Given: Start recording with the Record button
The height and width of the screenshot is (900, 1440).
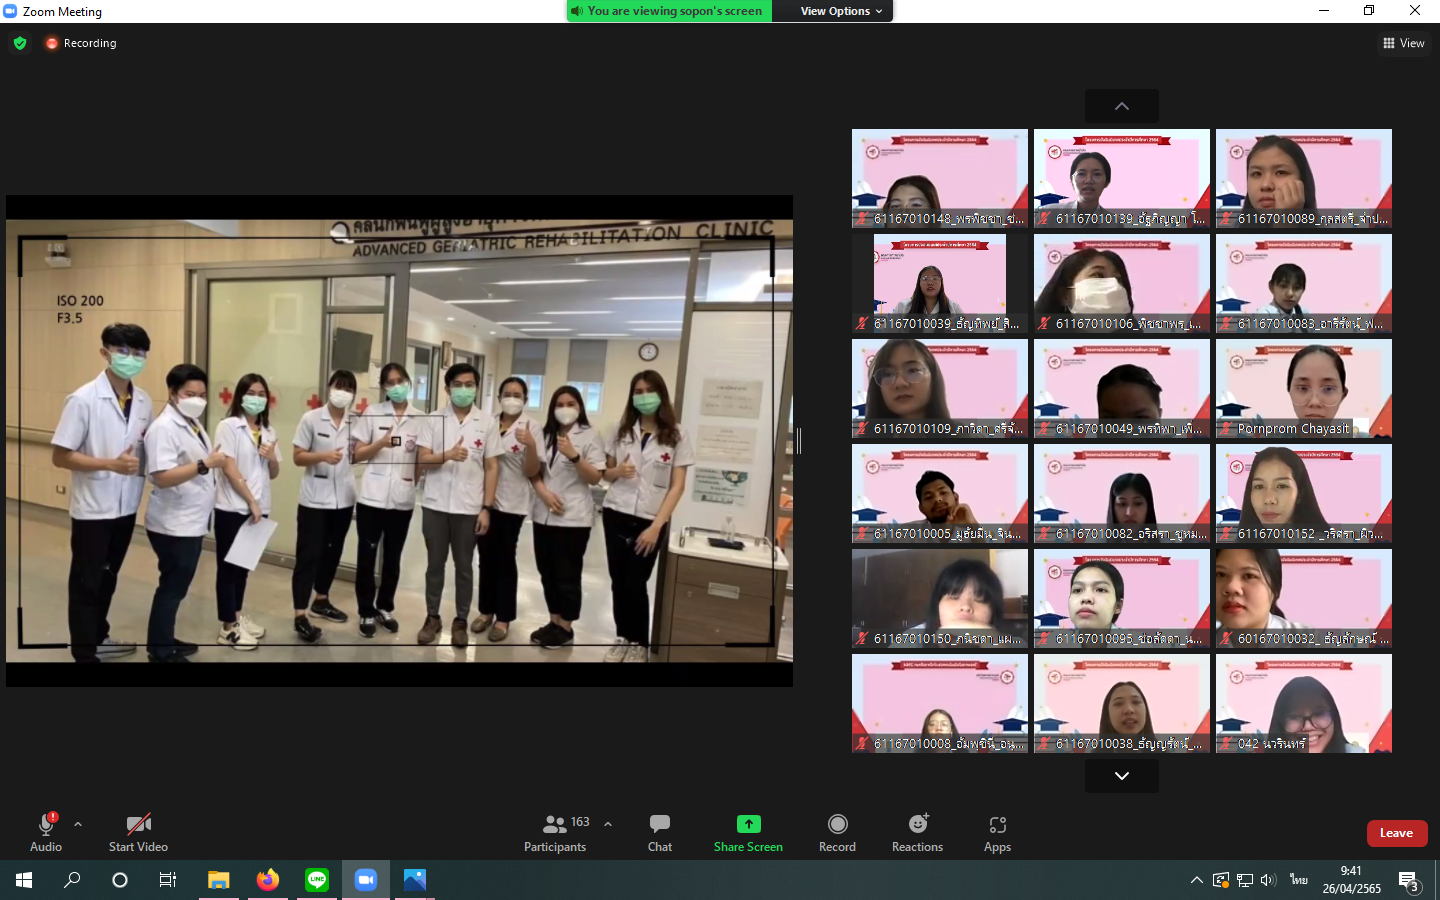Looking at the screenshot, I should pyautogui.click(x=837, y=832).
